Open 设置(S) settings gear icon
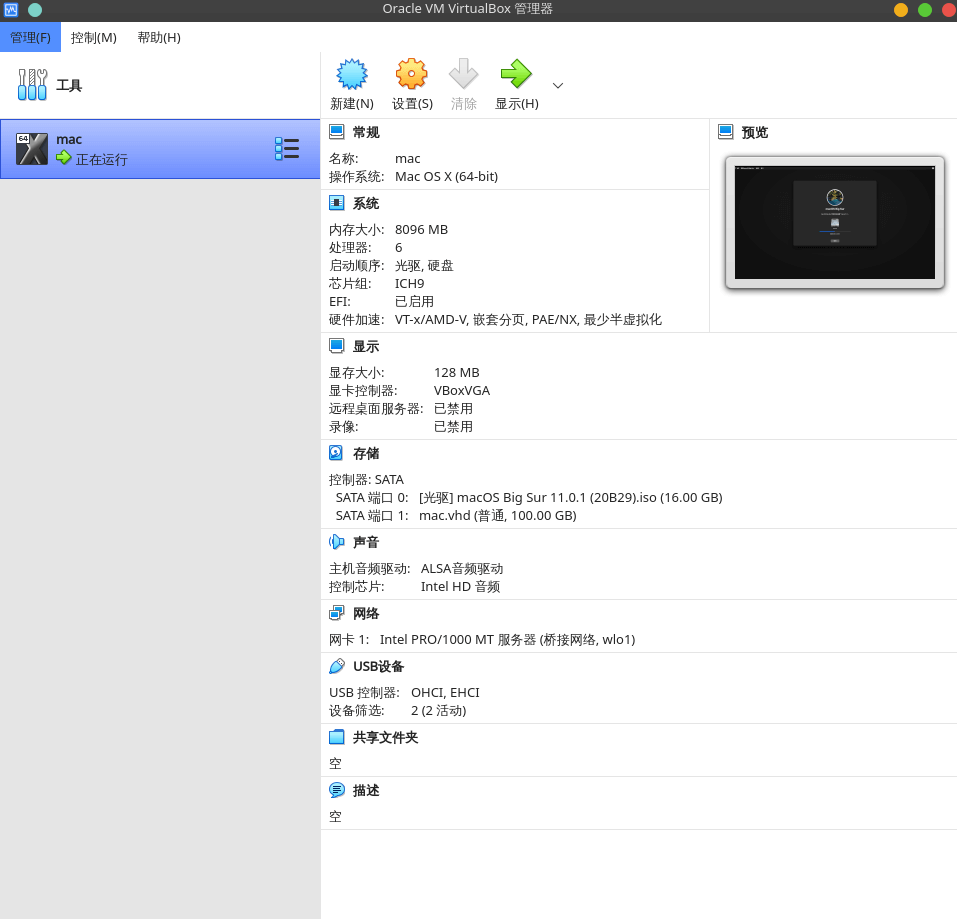957x919 pixels. coord(412,74)
